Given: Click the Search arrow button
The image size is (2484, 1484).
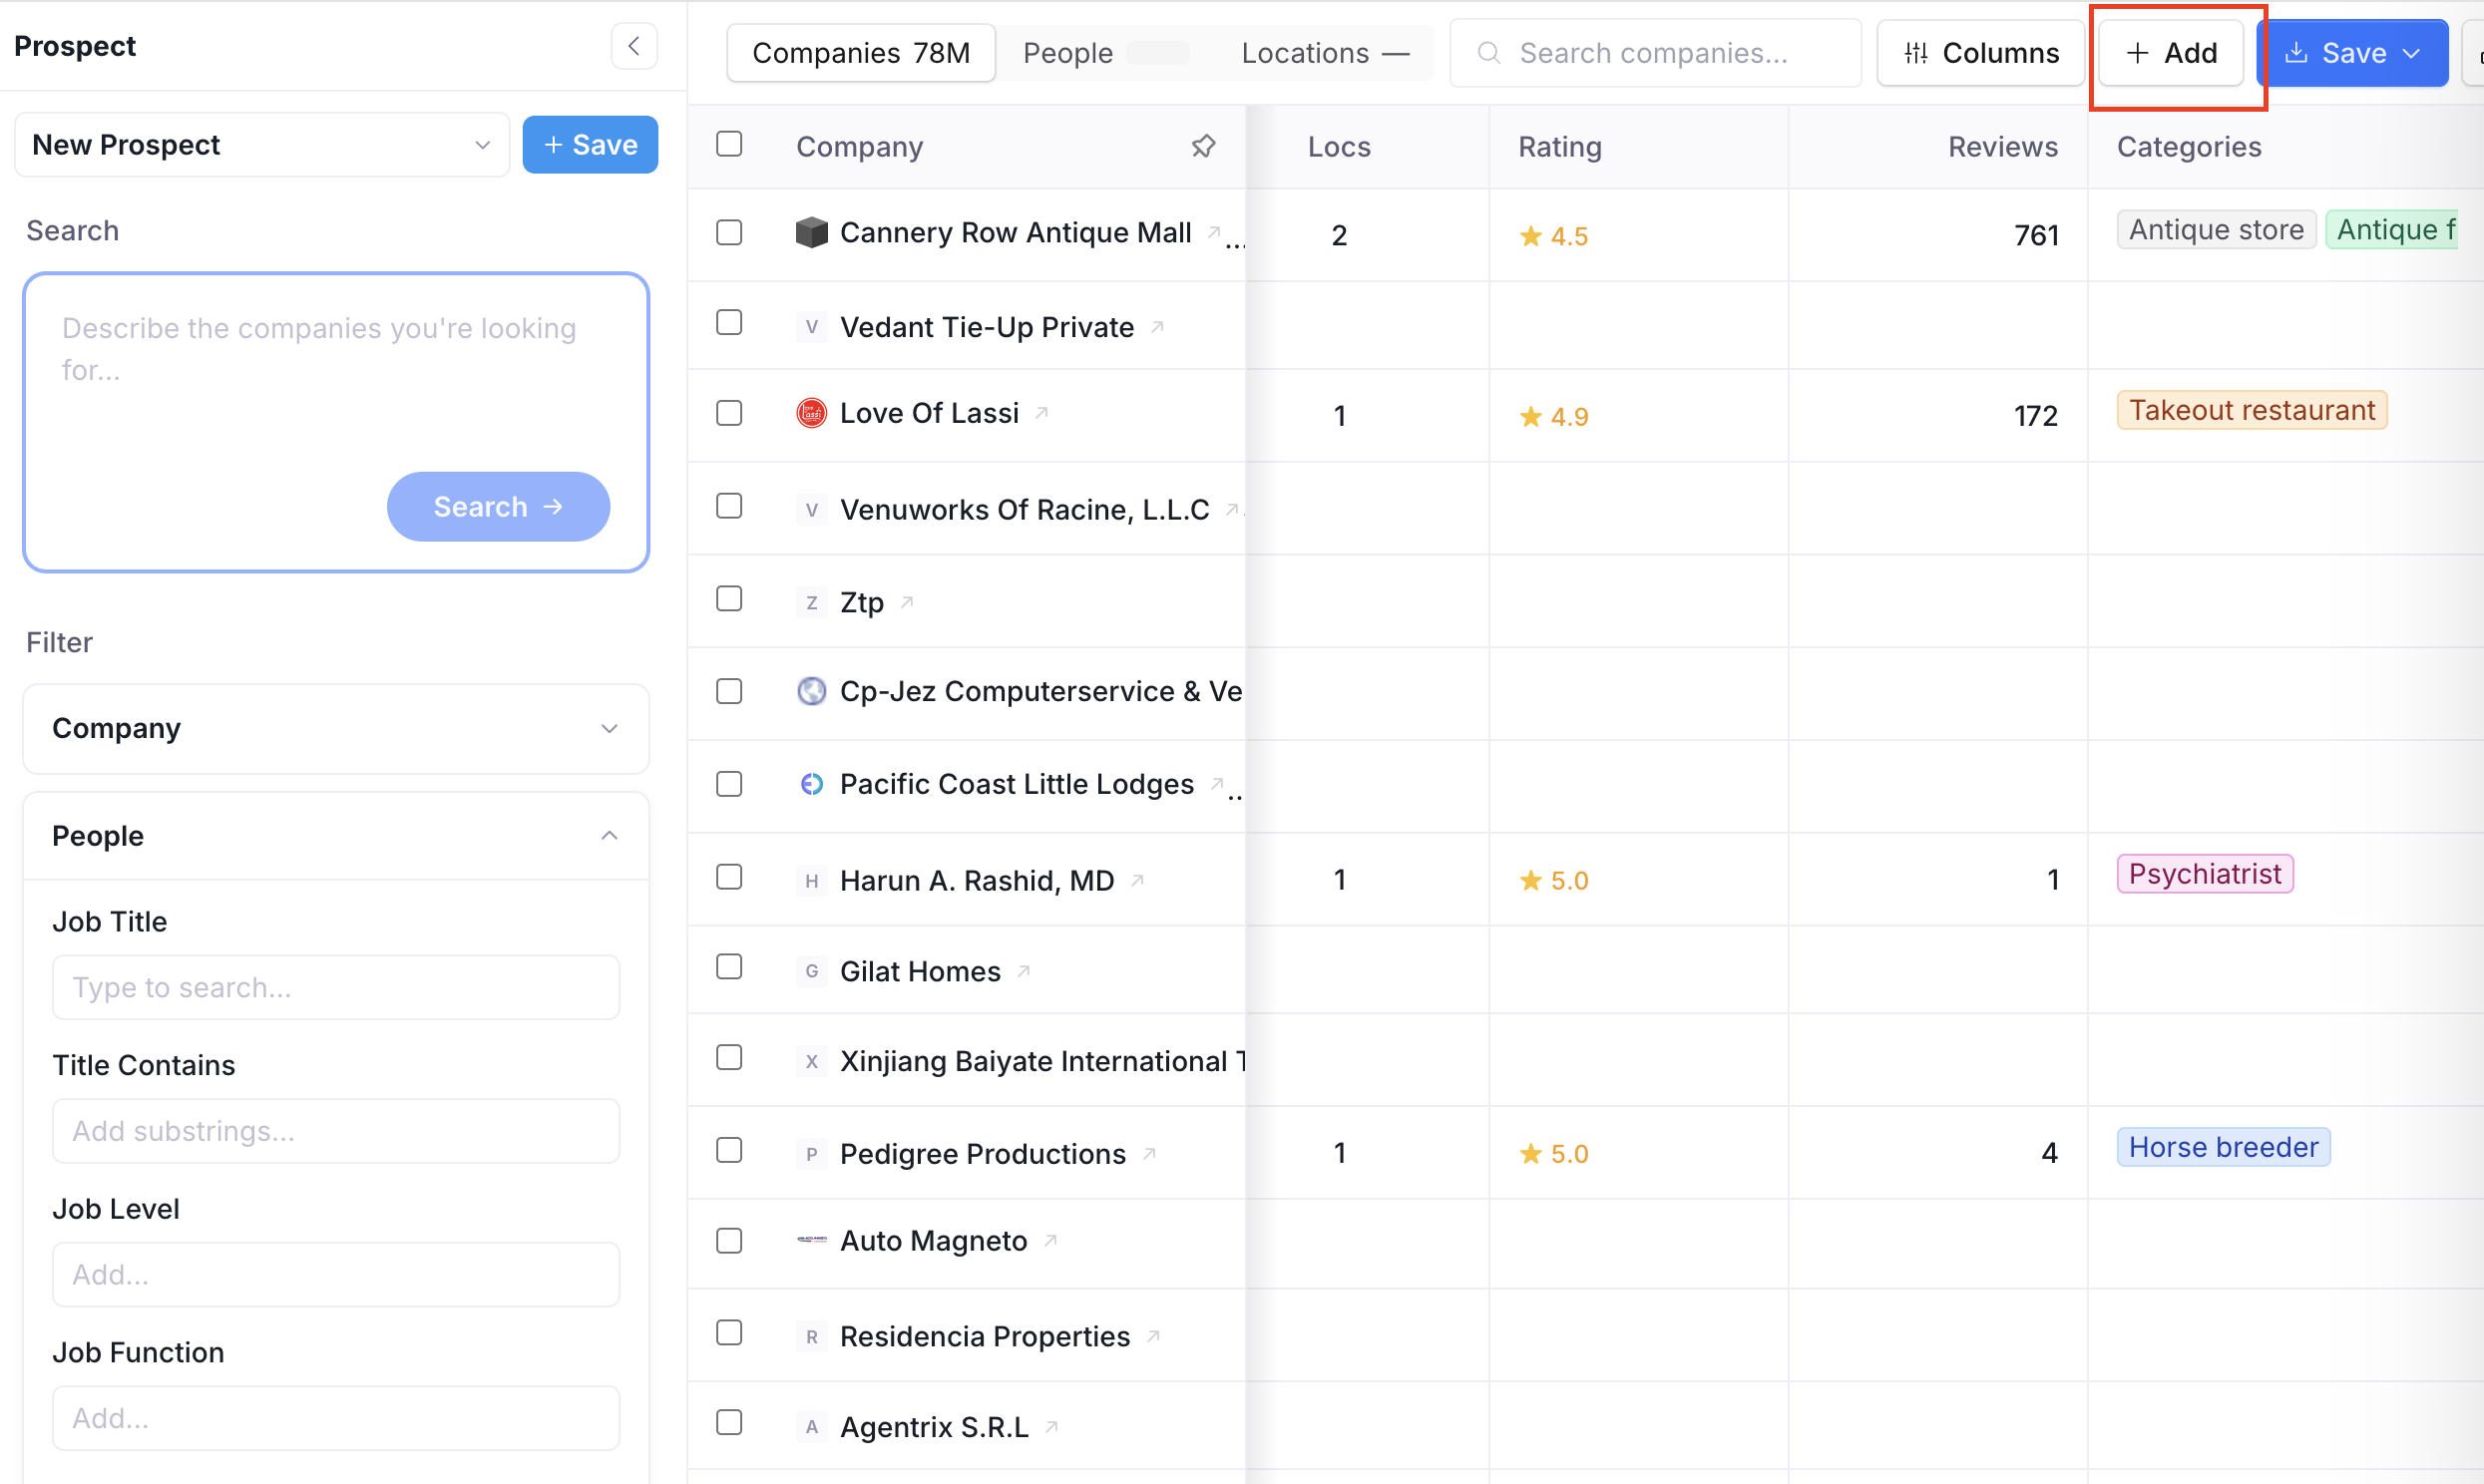Looking at the screenshot, I should (498, 506).
